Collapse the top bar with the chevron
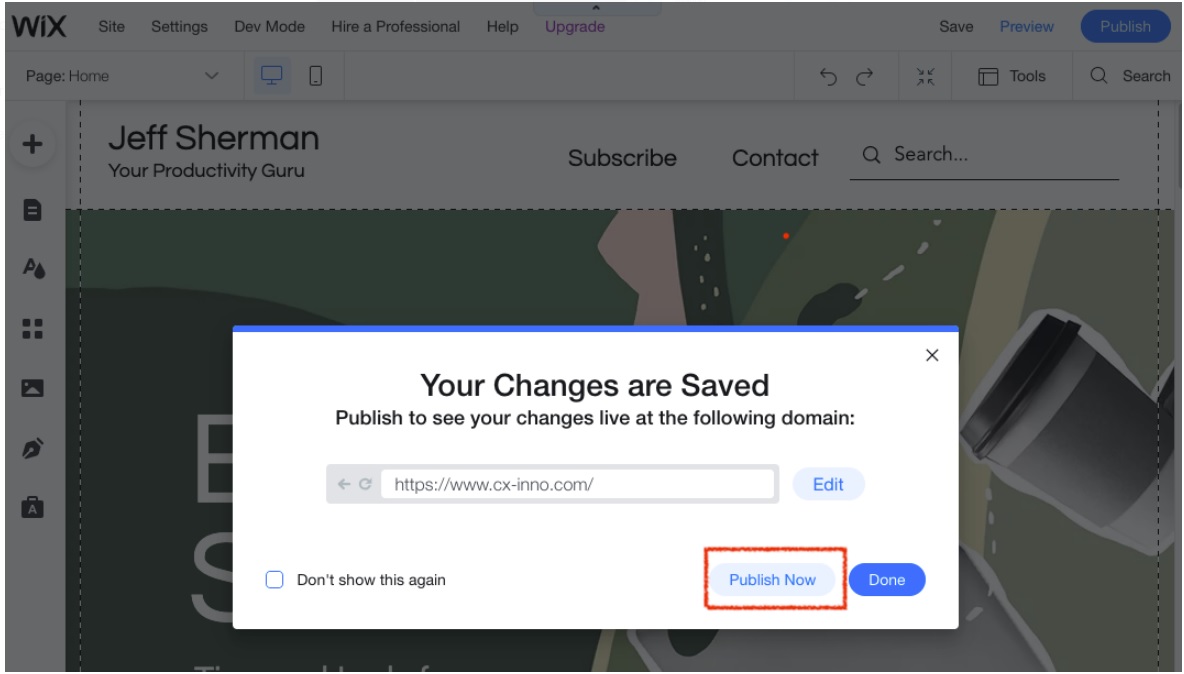The height and width of the screenshot is (674, 1184). [x=597, y=7]
